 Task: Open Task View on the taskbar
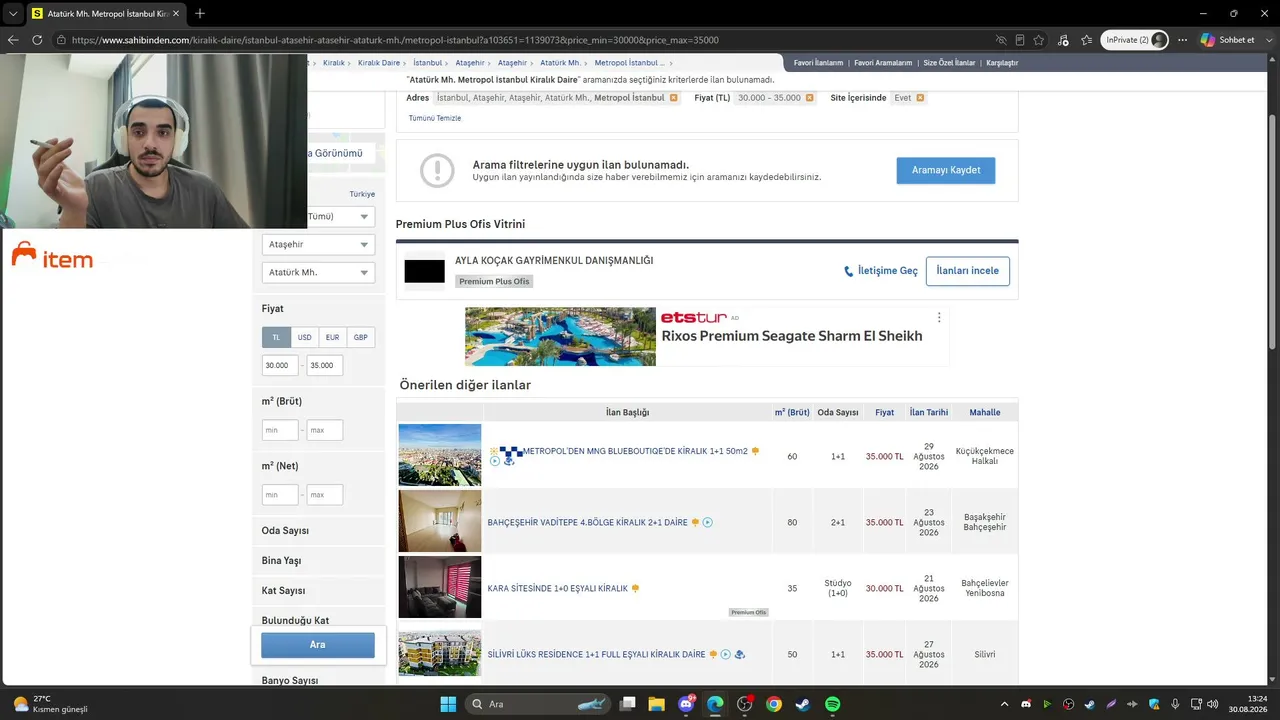click(627, 704)
